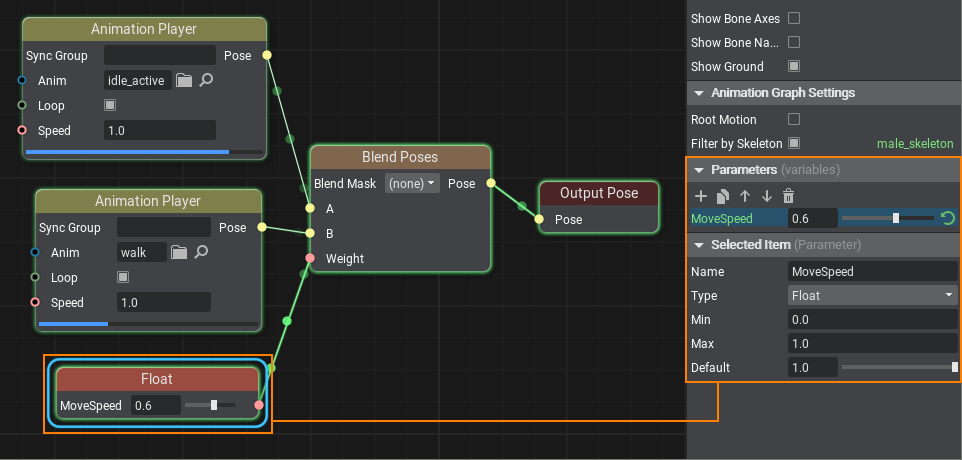Click the Sync Group field of the walk player
The image size is (962, 460).
(x=164, y=228)
